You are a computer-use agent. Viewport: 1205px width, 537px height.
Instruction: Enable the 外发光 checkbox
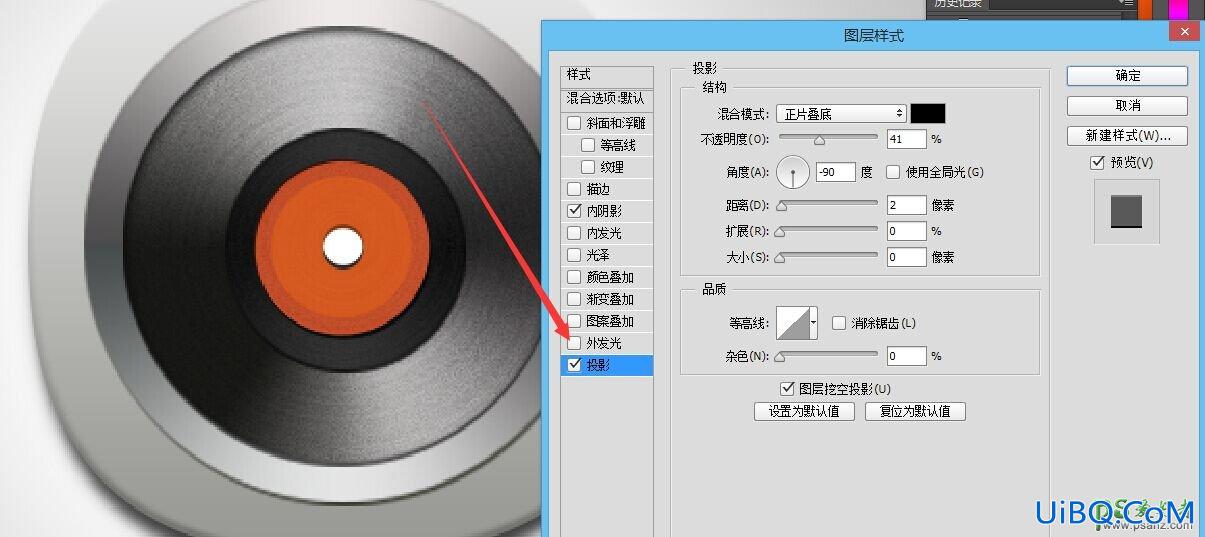pyautogui.click(x=574, y=343)
